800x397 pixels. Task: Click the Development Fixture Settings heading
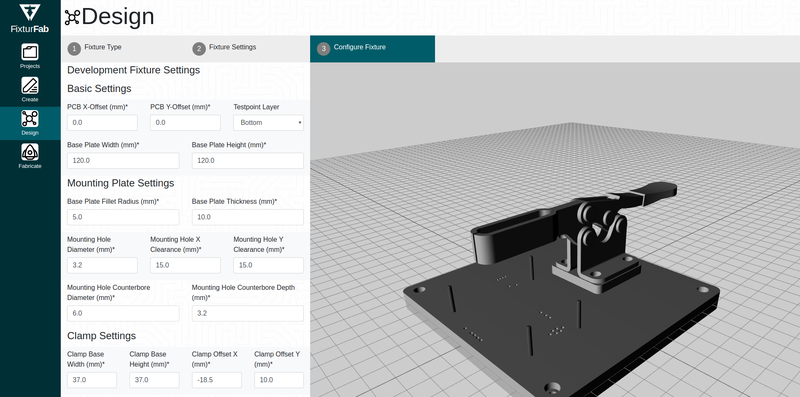click(134, 70)
